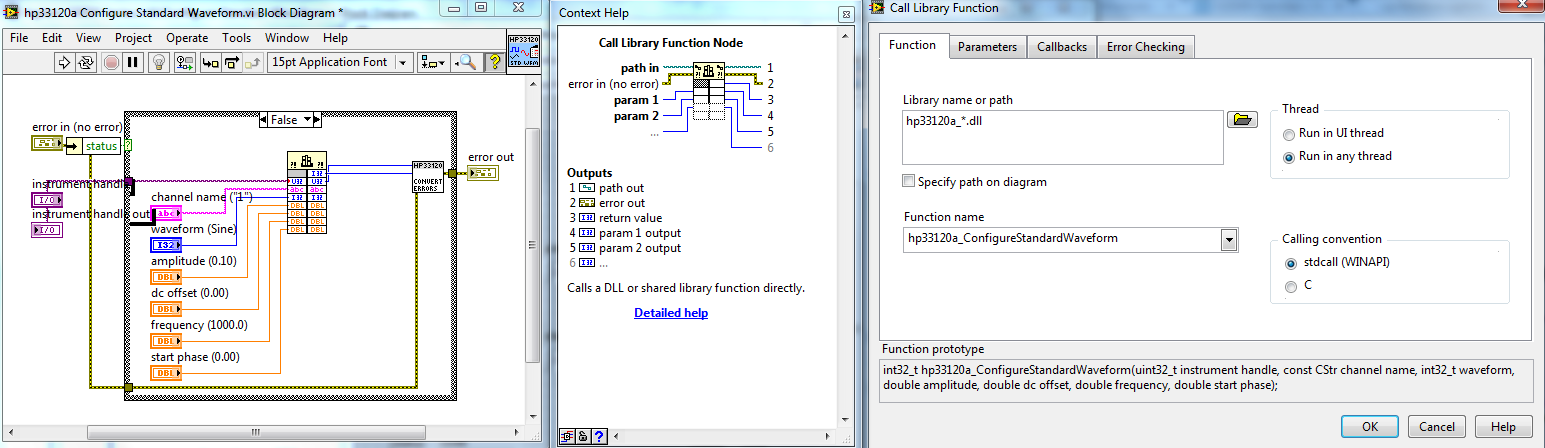The height and width of the screenshot is (448, 1545).
Task: Open the Function name dropdown
Action: click(x=1229, y=239)
